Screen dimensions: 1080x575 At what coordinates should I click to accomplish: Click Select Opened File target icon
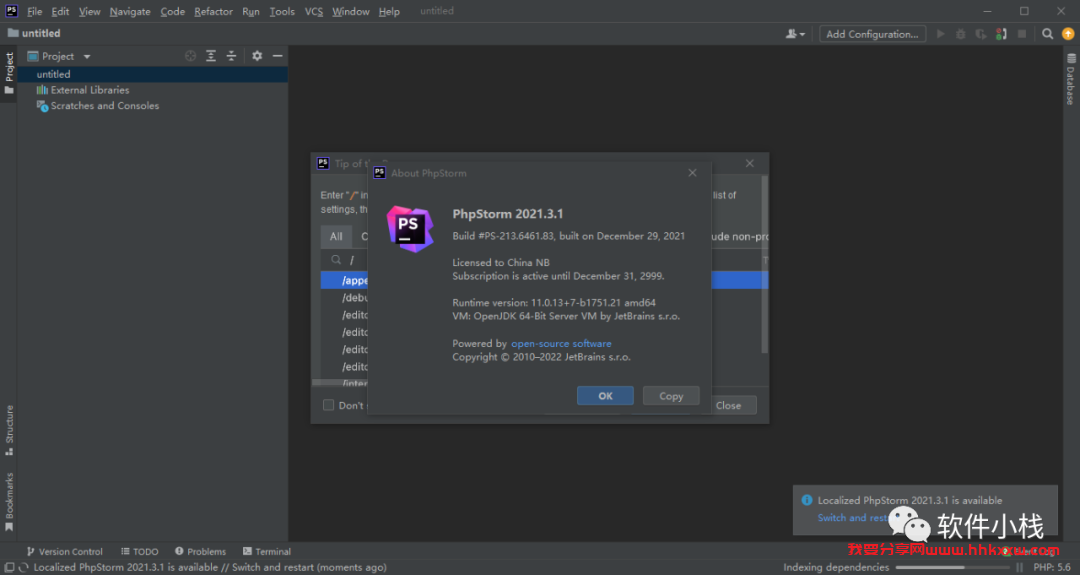191,56
